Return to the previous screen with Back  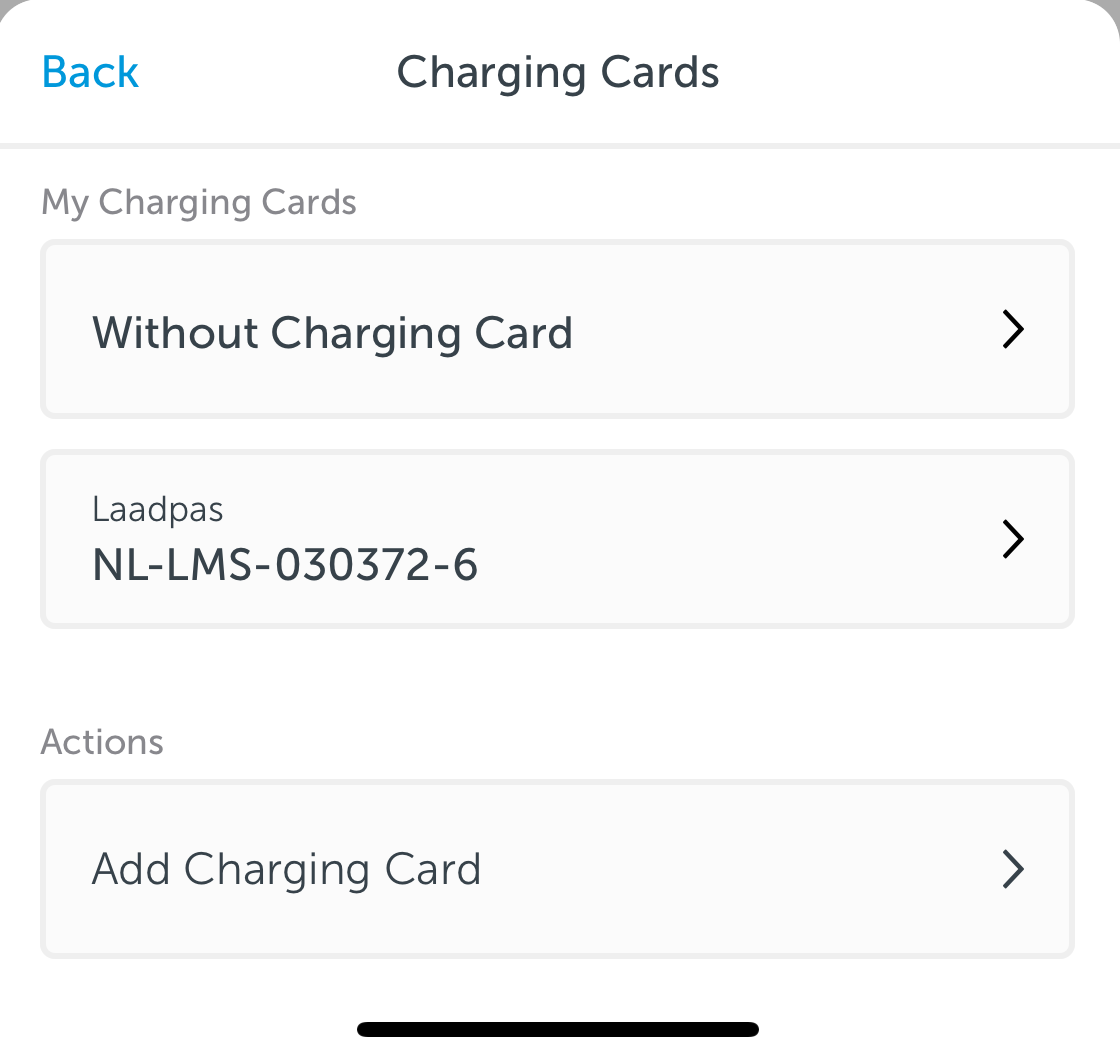[x=90, y=72]
